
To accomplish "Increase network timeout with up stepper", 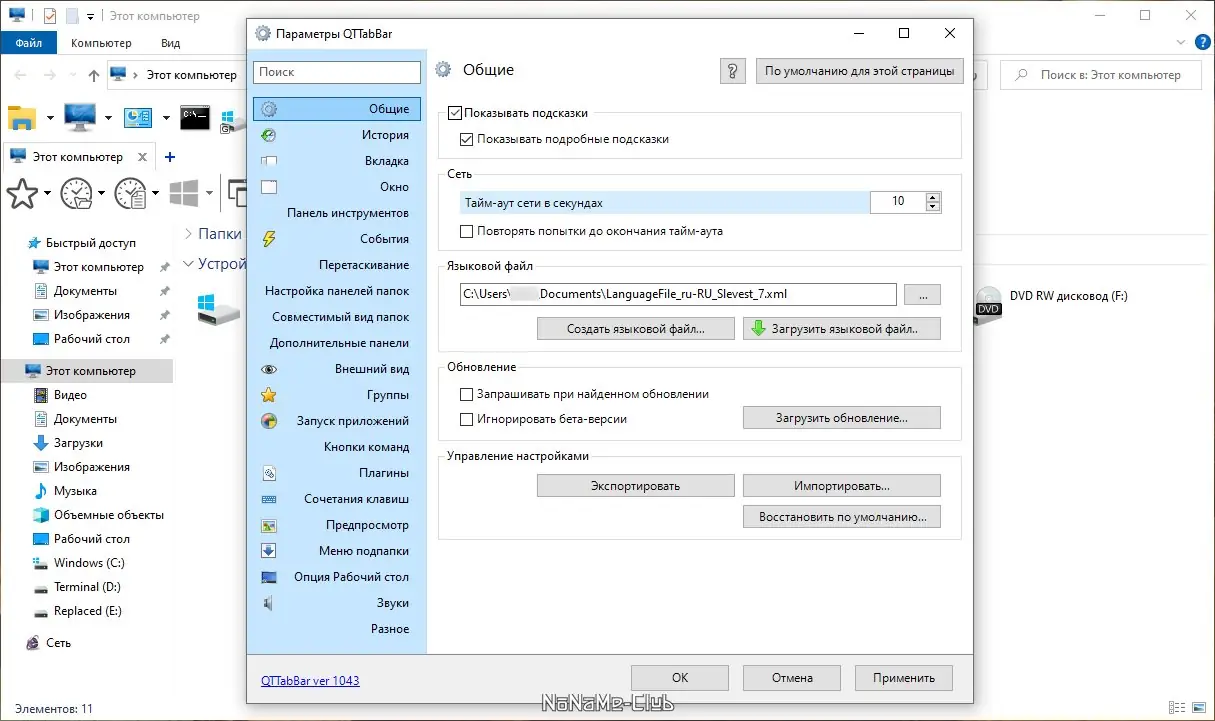I will 933,197.
